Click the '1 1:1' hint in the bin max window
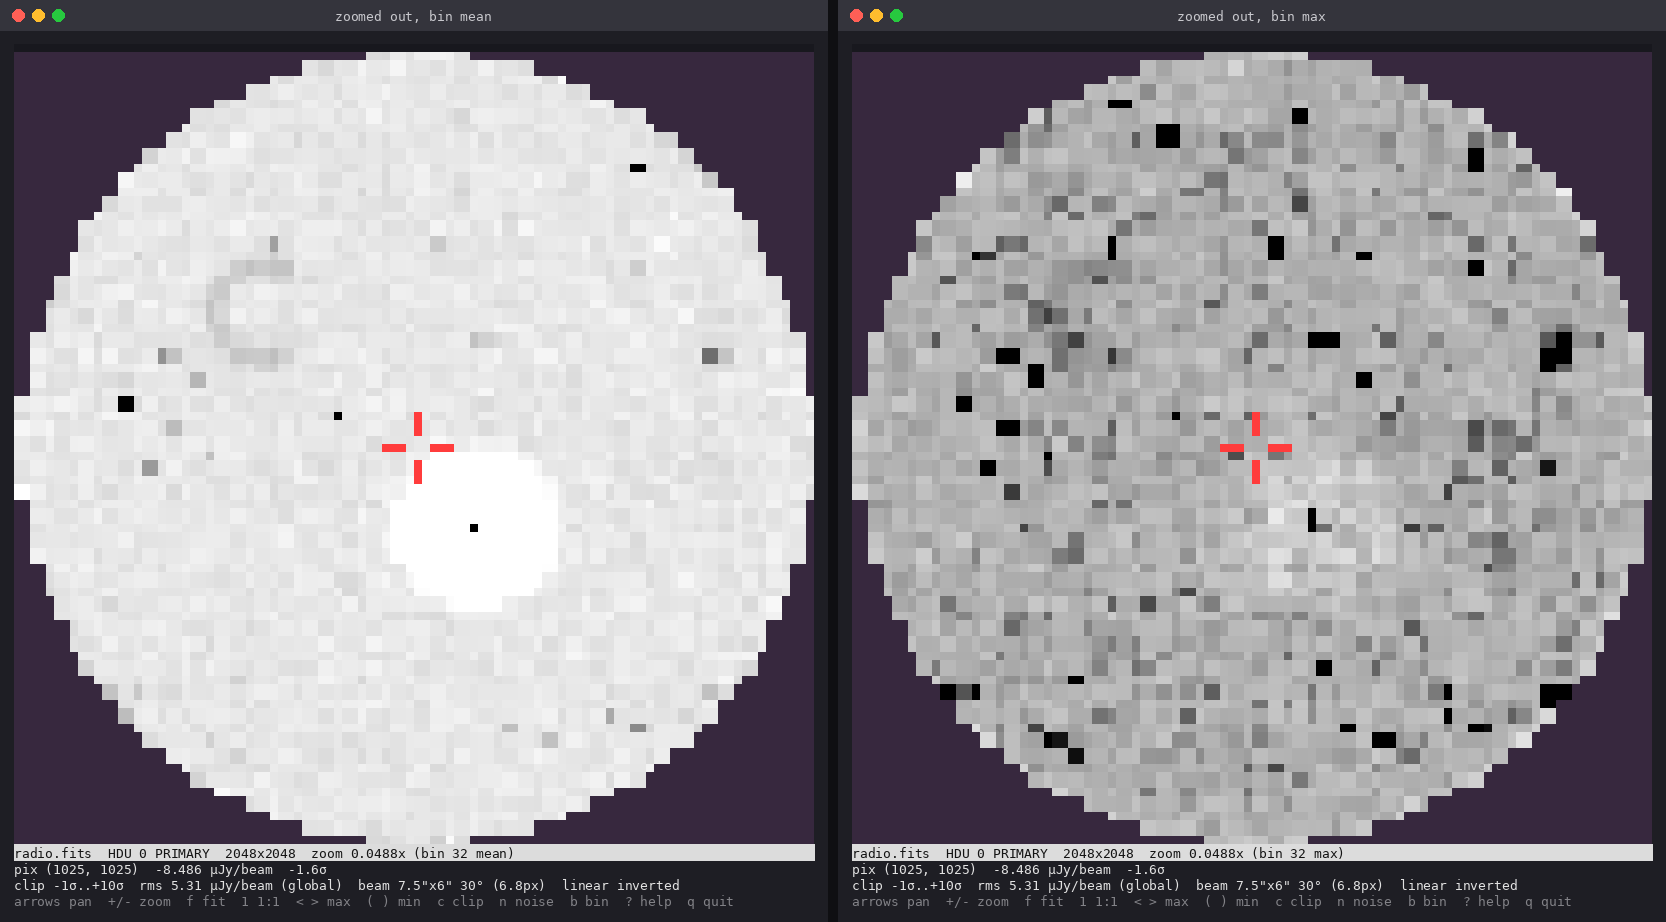1666x922 pixels. click(1099, 902)
